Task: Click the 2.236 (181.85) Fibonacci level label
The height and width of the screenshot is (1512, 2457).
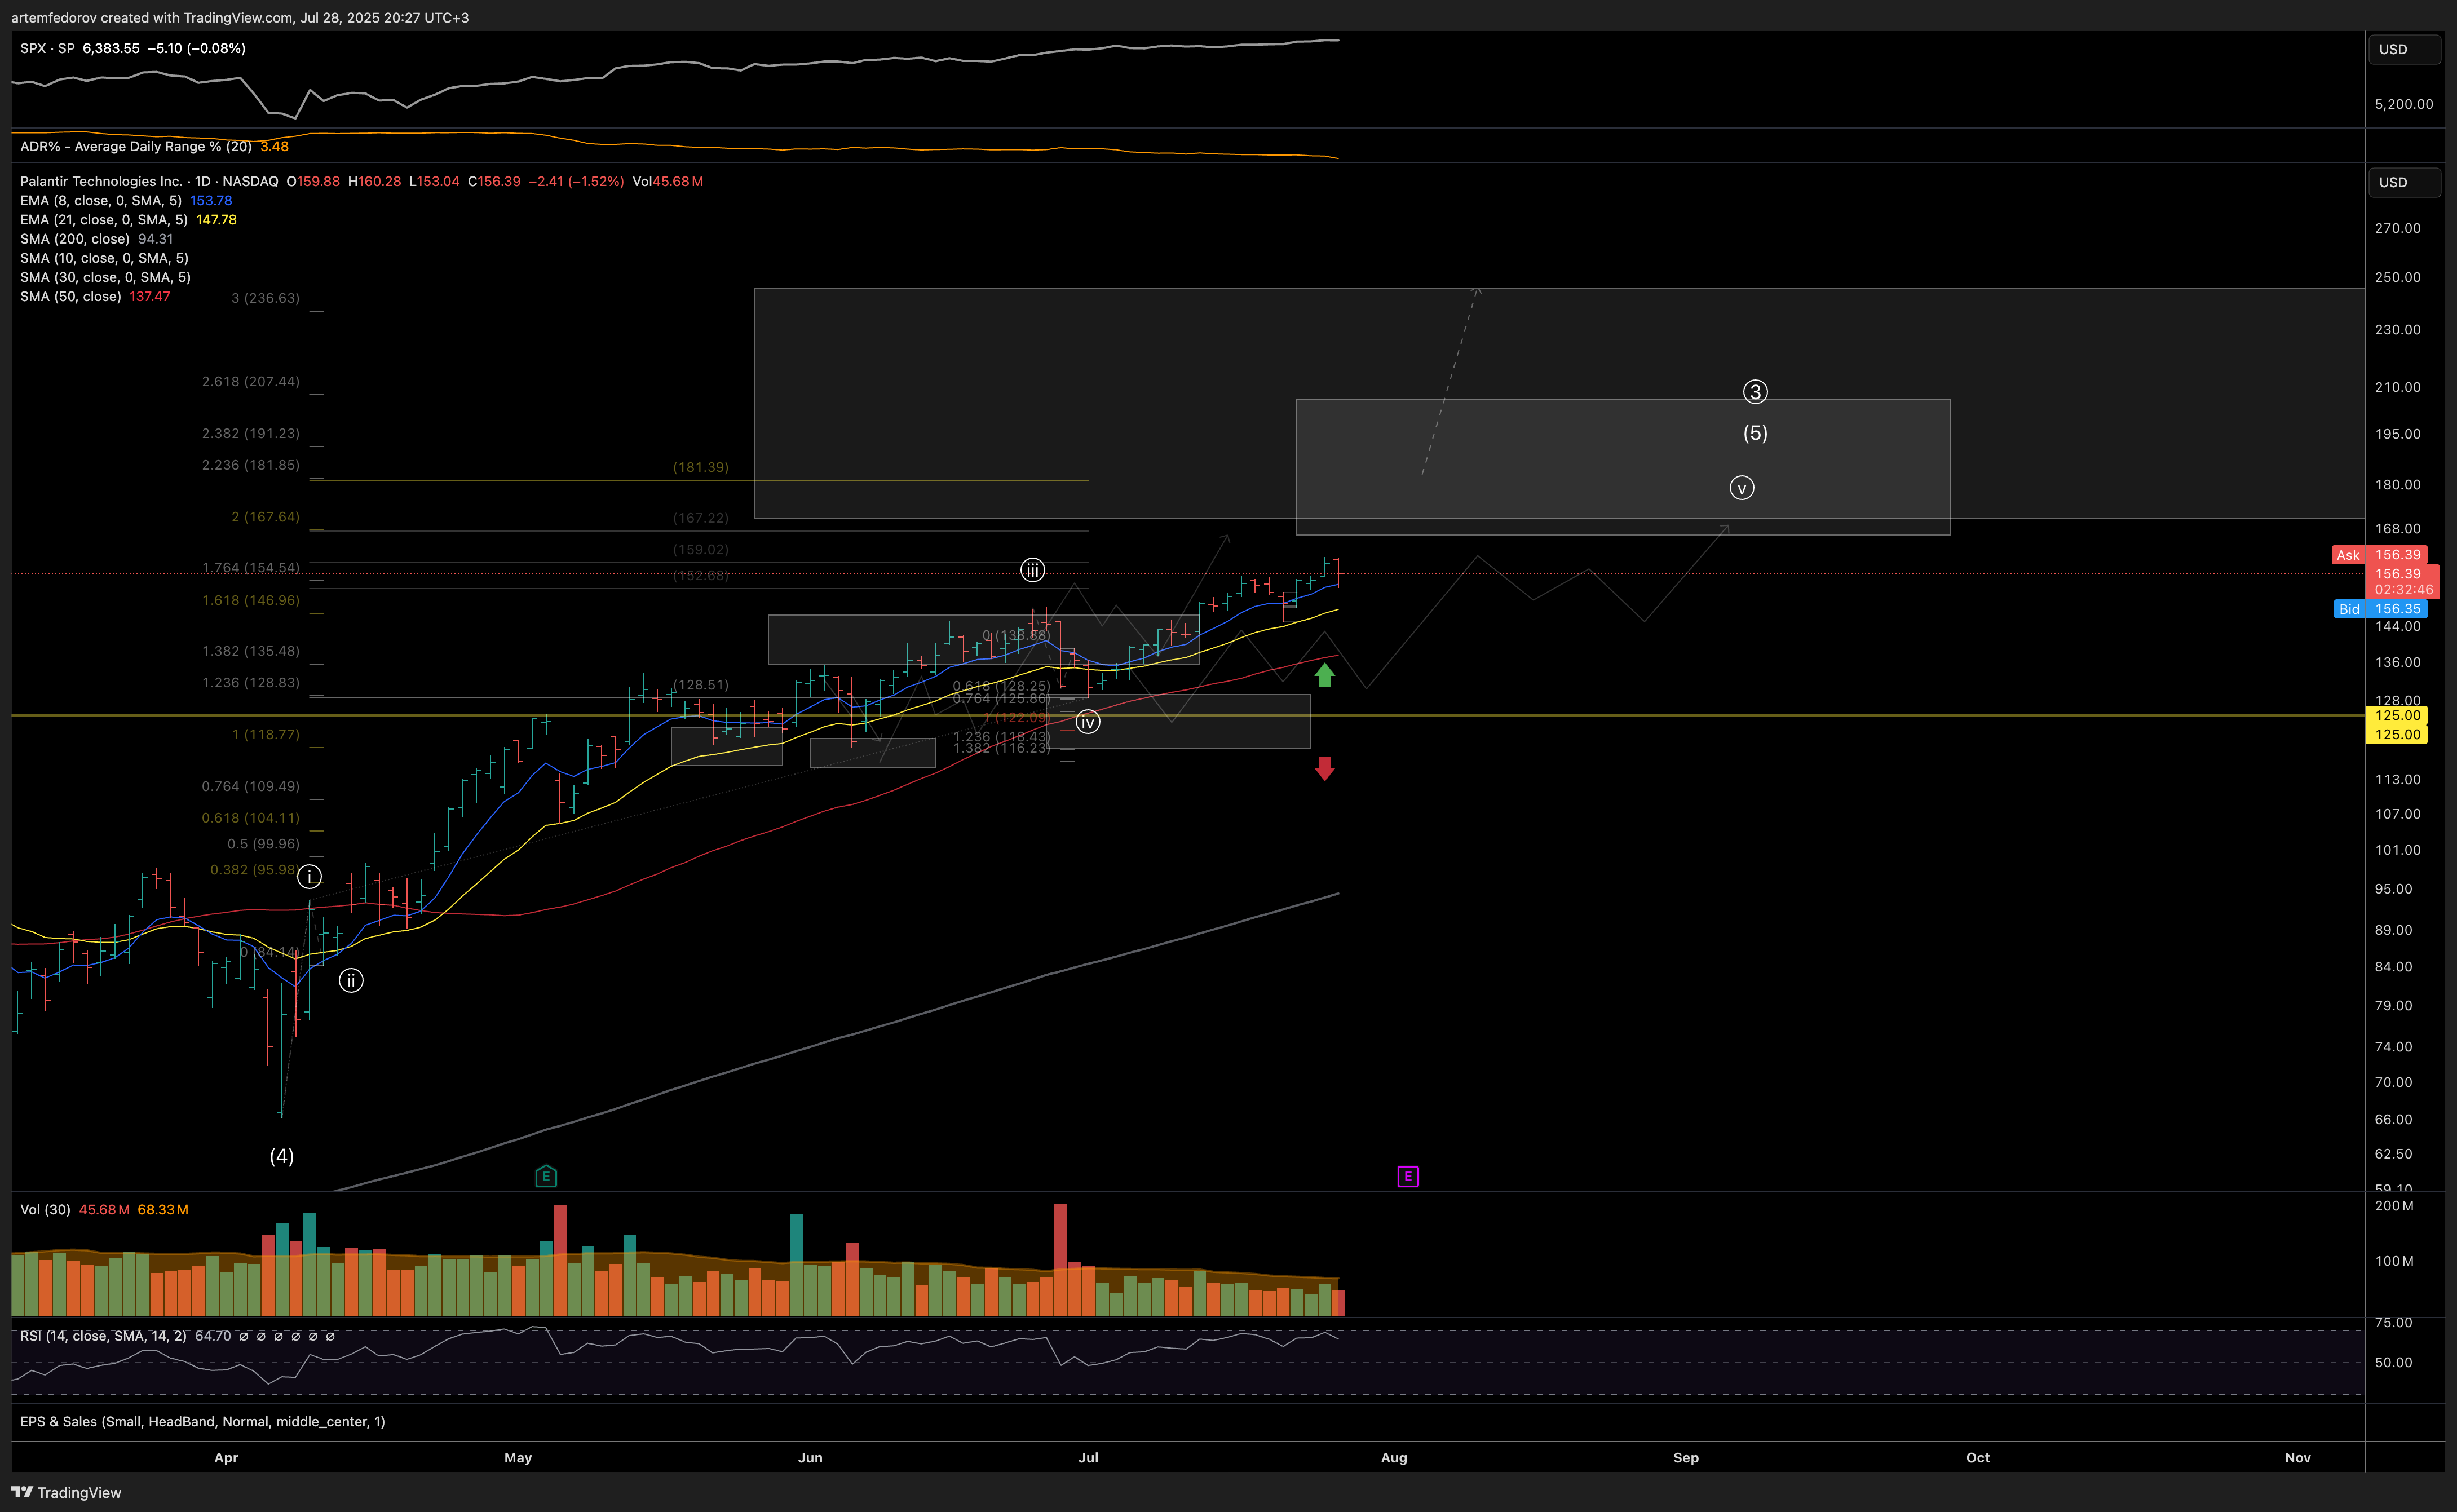Action: pyautogui.click(x=250, y=465)
